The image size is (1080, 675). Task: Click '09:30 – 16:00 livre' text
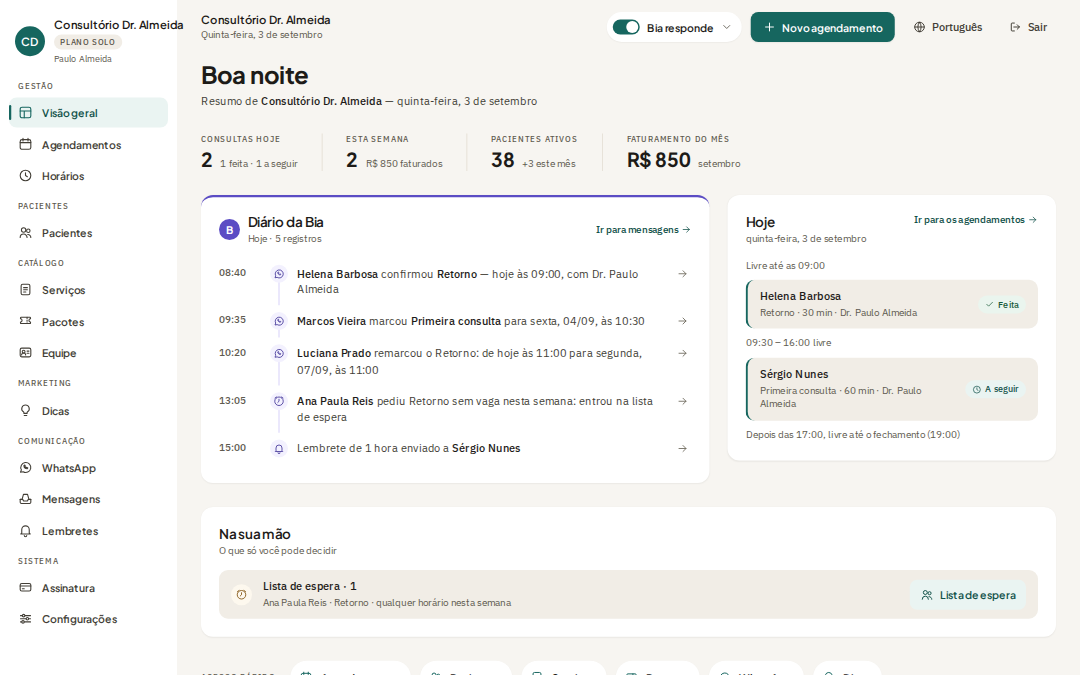(x=789, y=342)
